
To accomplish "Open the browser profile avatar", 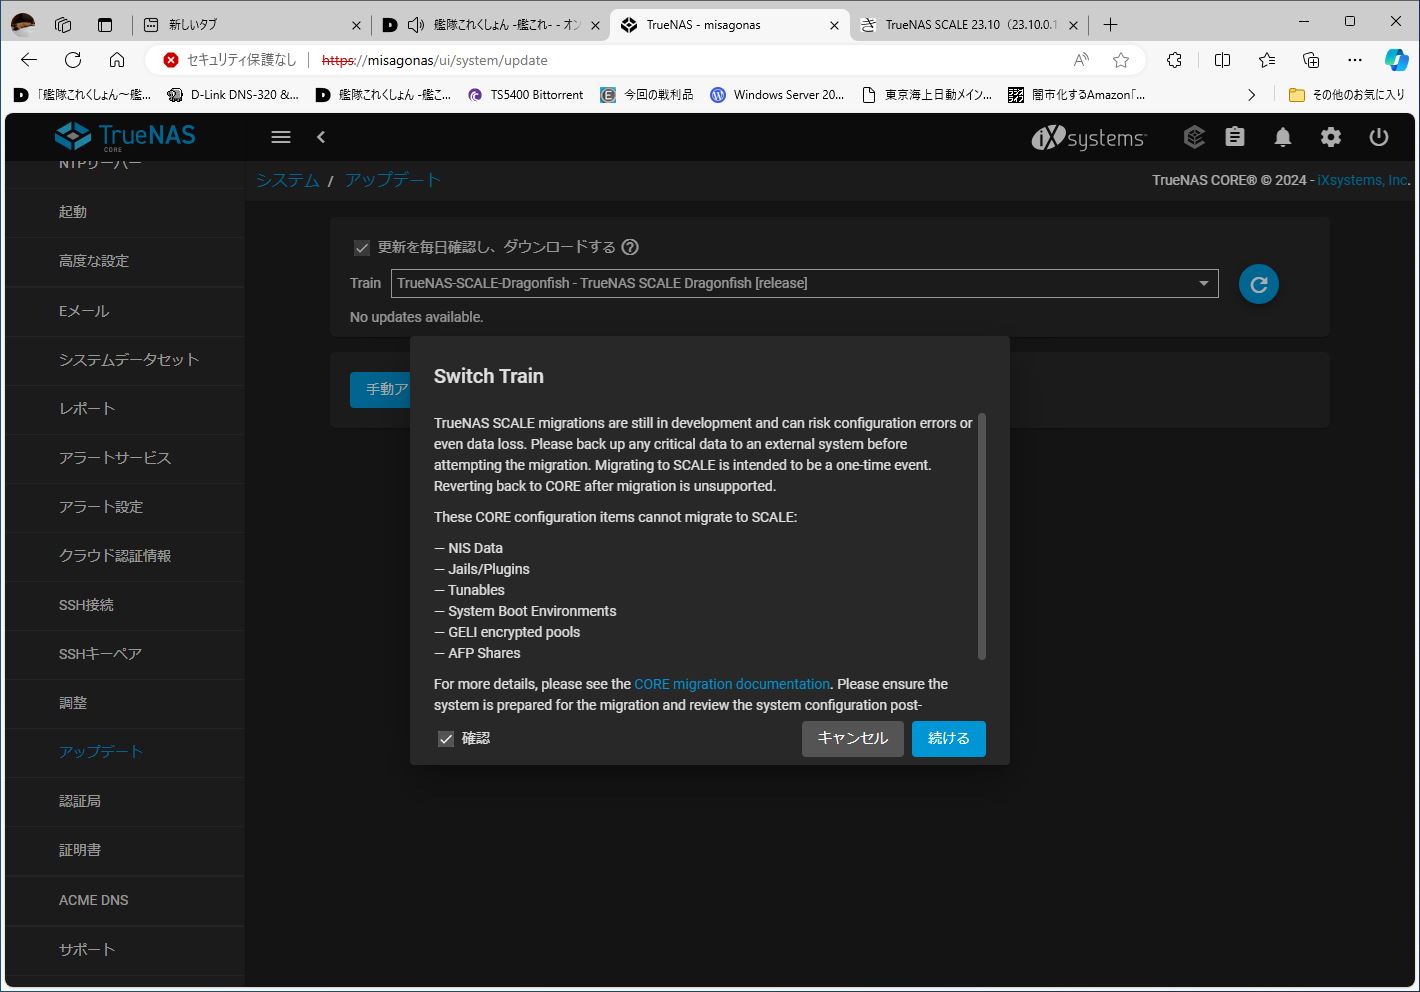I will (x=24, y=24).
